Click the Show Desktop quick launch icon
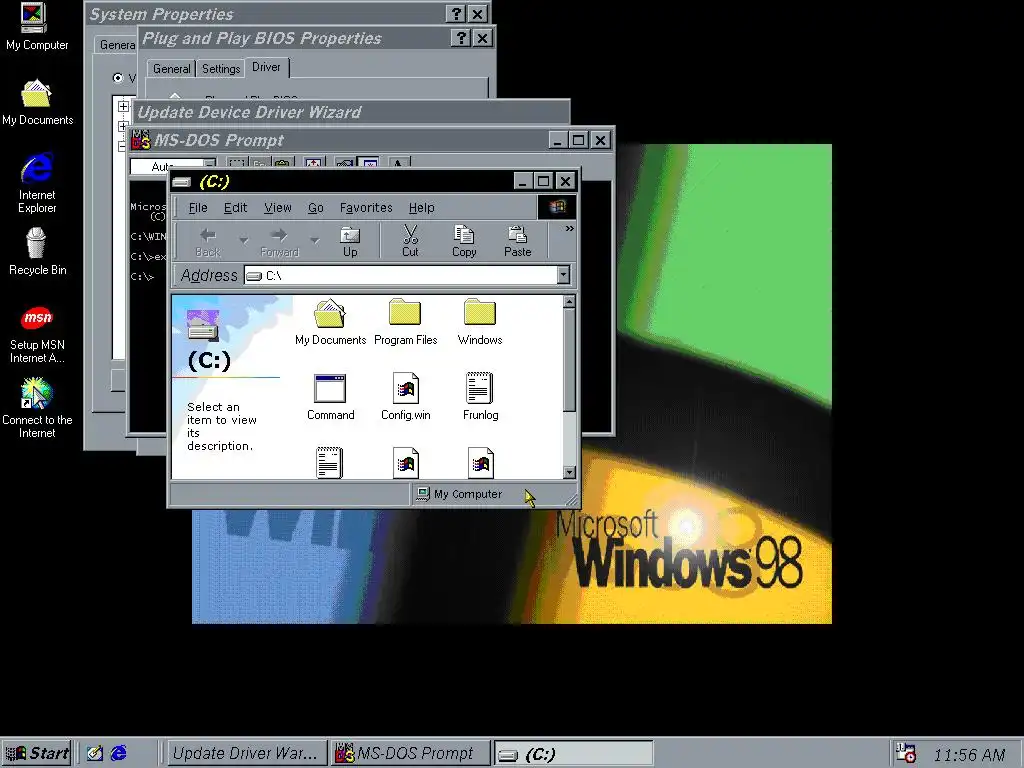 point(95,753)
